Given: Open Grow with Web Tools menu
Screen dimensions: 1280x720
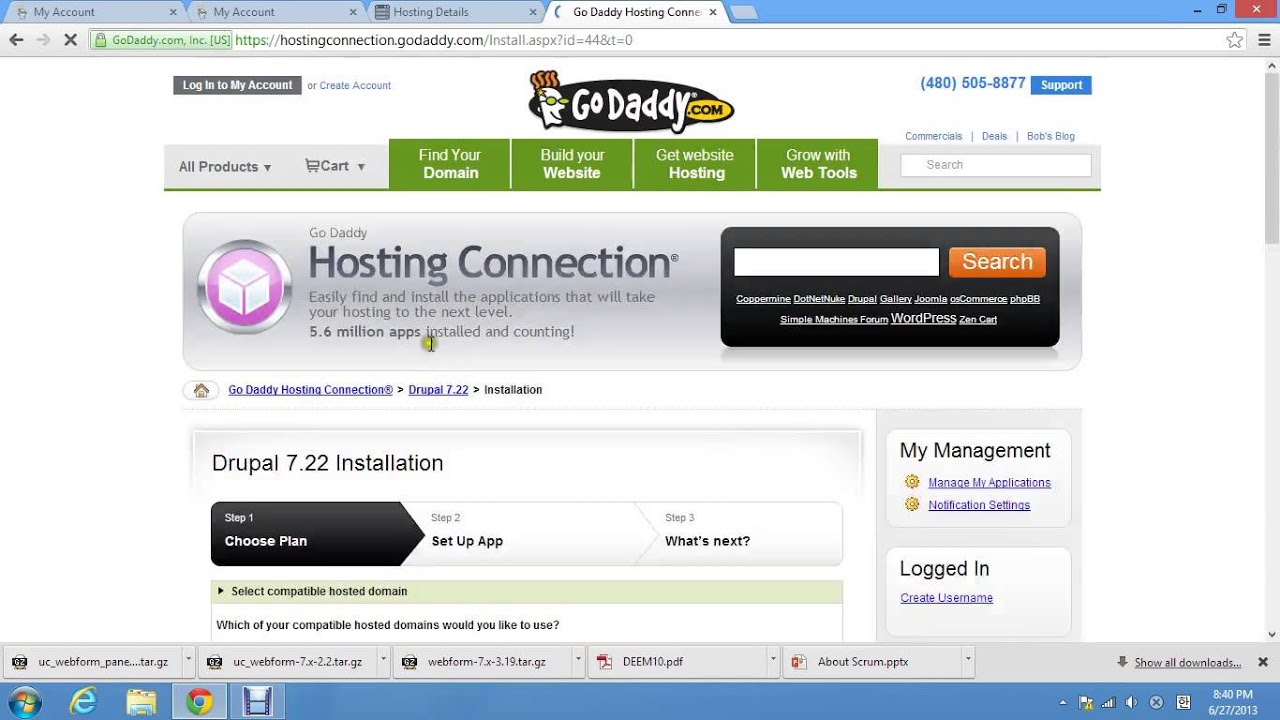Looking at the screenshot, I should tap(818, 164).
